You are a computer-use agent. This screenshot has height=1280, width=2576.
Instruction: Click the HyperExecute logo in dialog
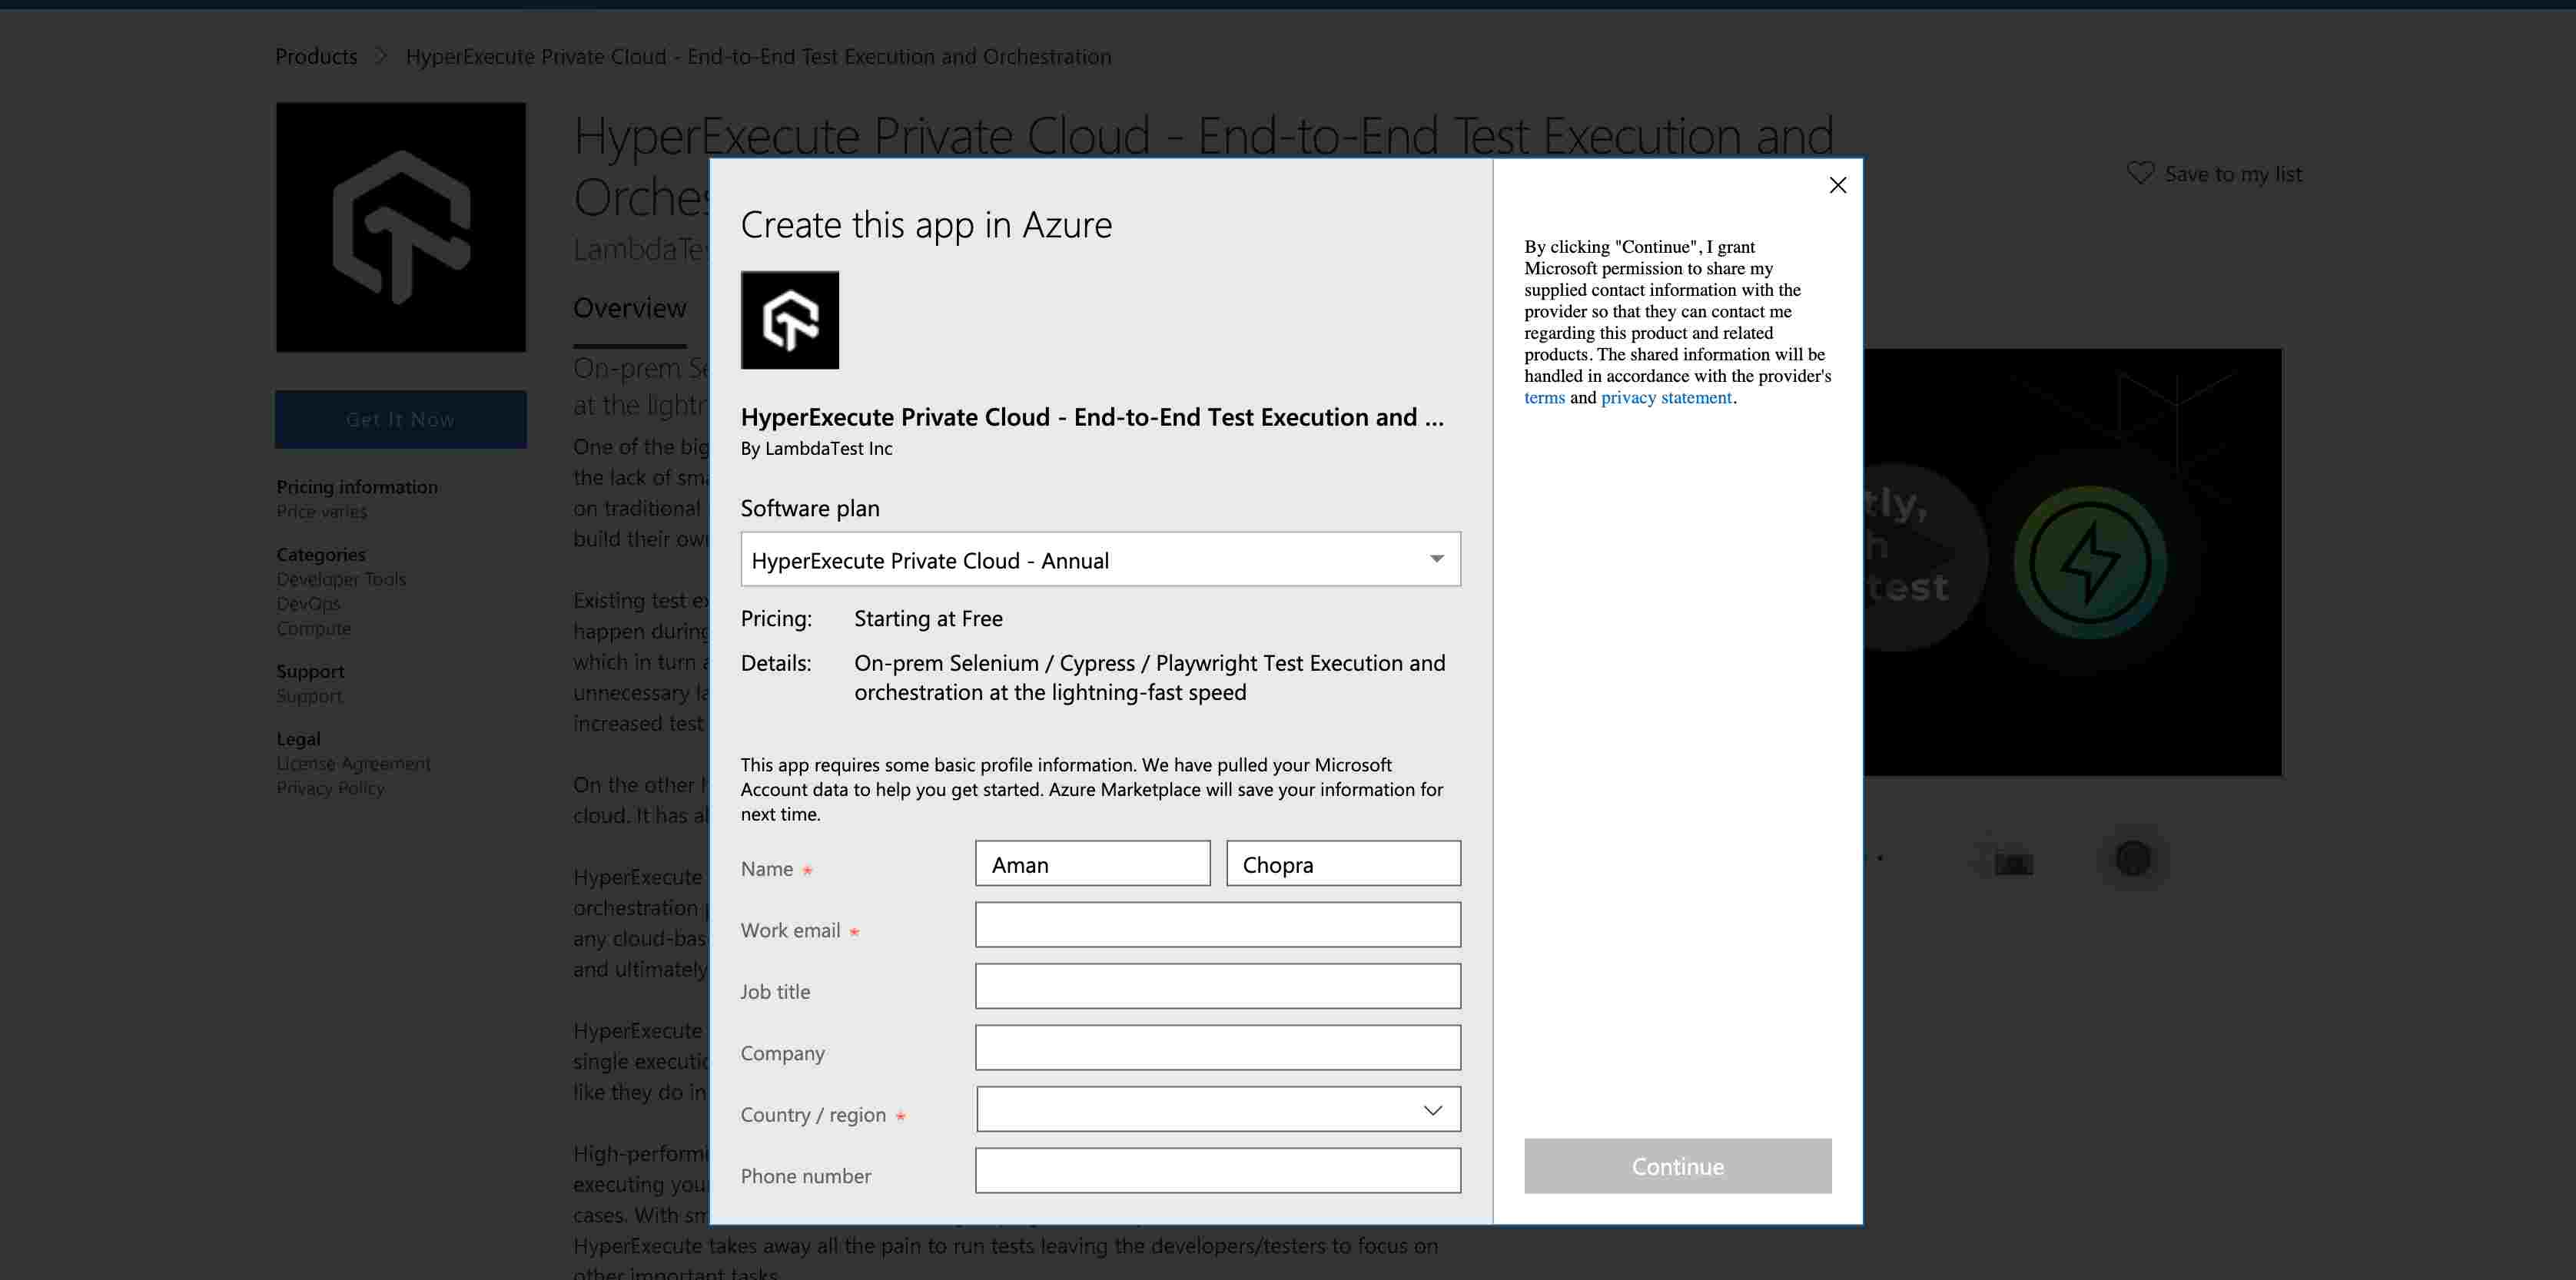point(789,320)
